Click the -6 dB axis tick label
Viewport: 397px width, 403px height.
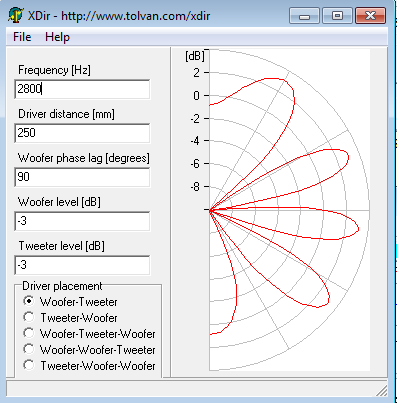pos(195,164)
